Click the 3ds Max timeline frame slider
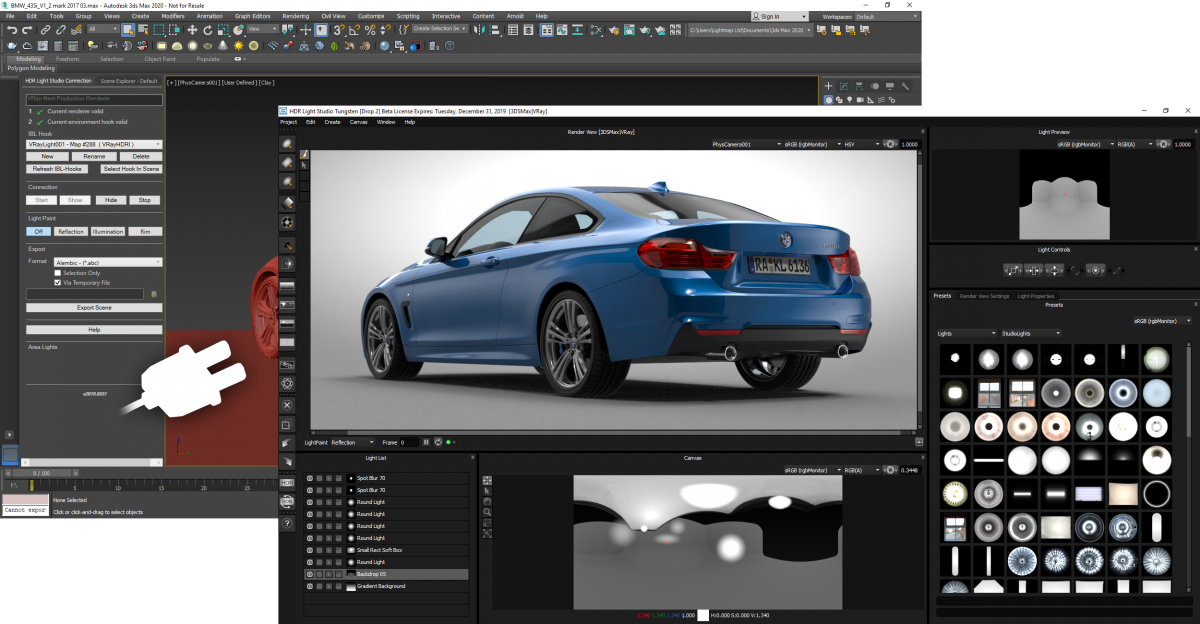Viewport: 1200px width, 624px height. pyautogui.click(x=40, y=473)
